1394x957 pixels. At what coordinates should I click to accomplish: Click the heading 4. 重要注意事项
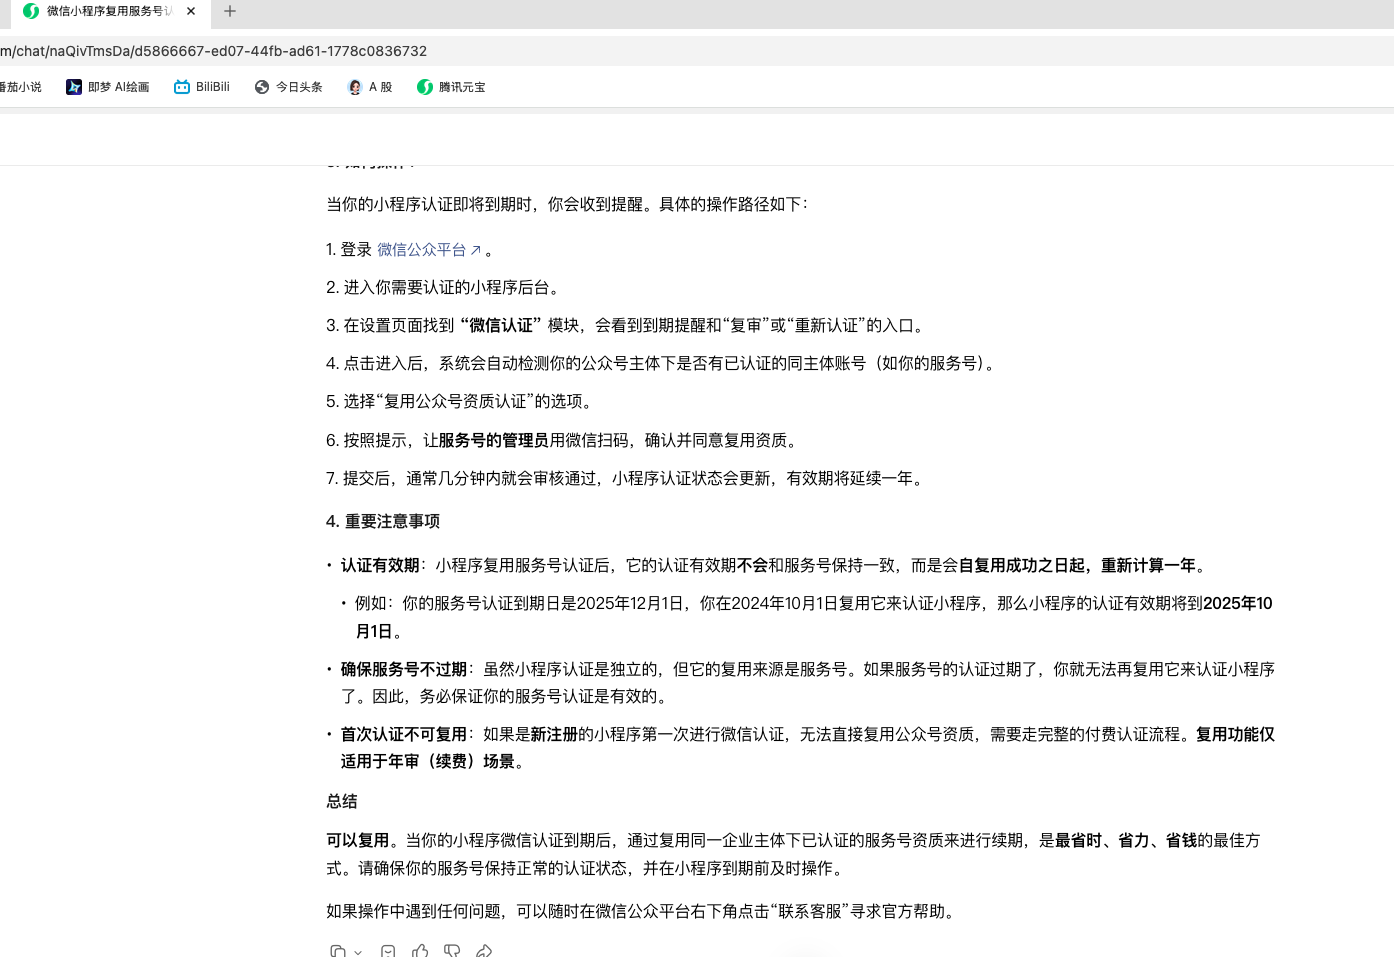point(383,521)
